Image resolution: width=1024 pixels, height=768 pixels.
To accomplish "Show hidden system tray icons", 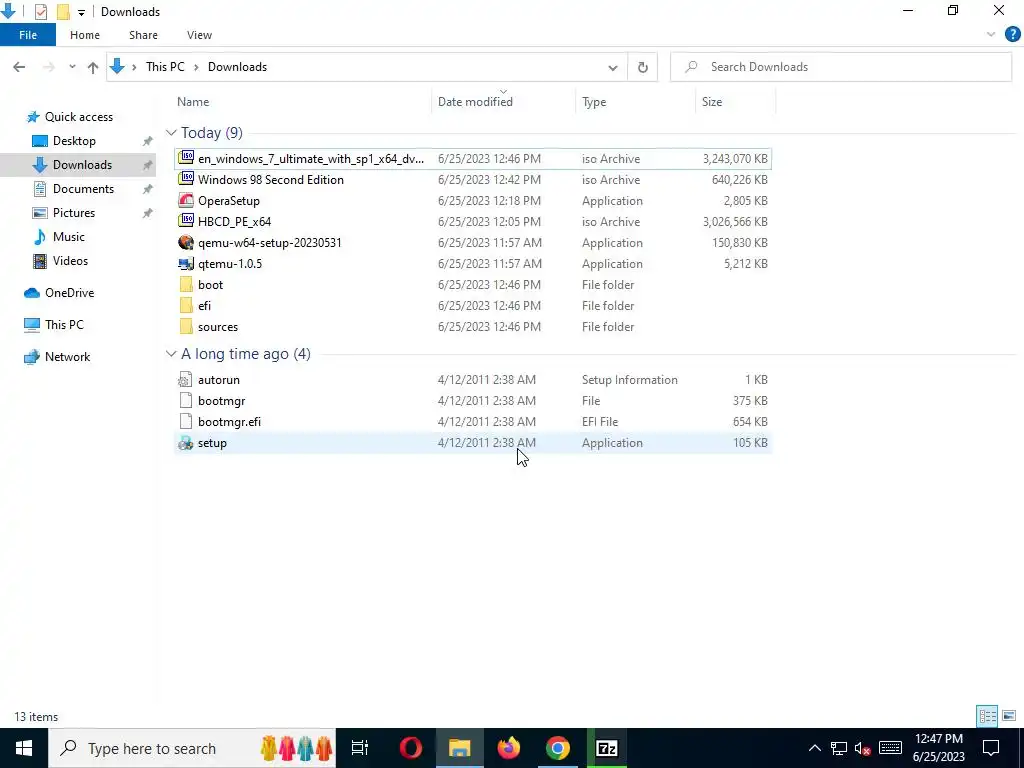I will pyautogui.click(x=814, y=748).
